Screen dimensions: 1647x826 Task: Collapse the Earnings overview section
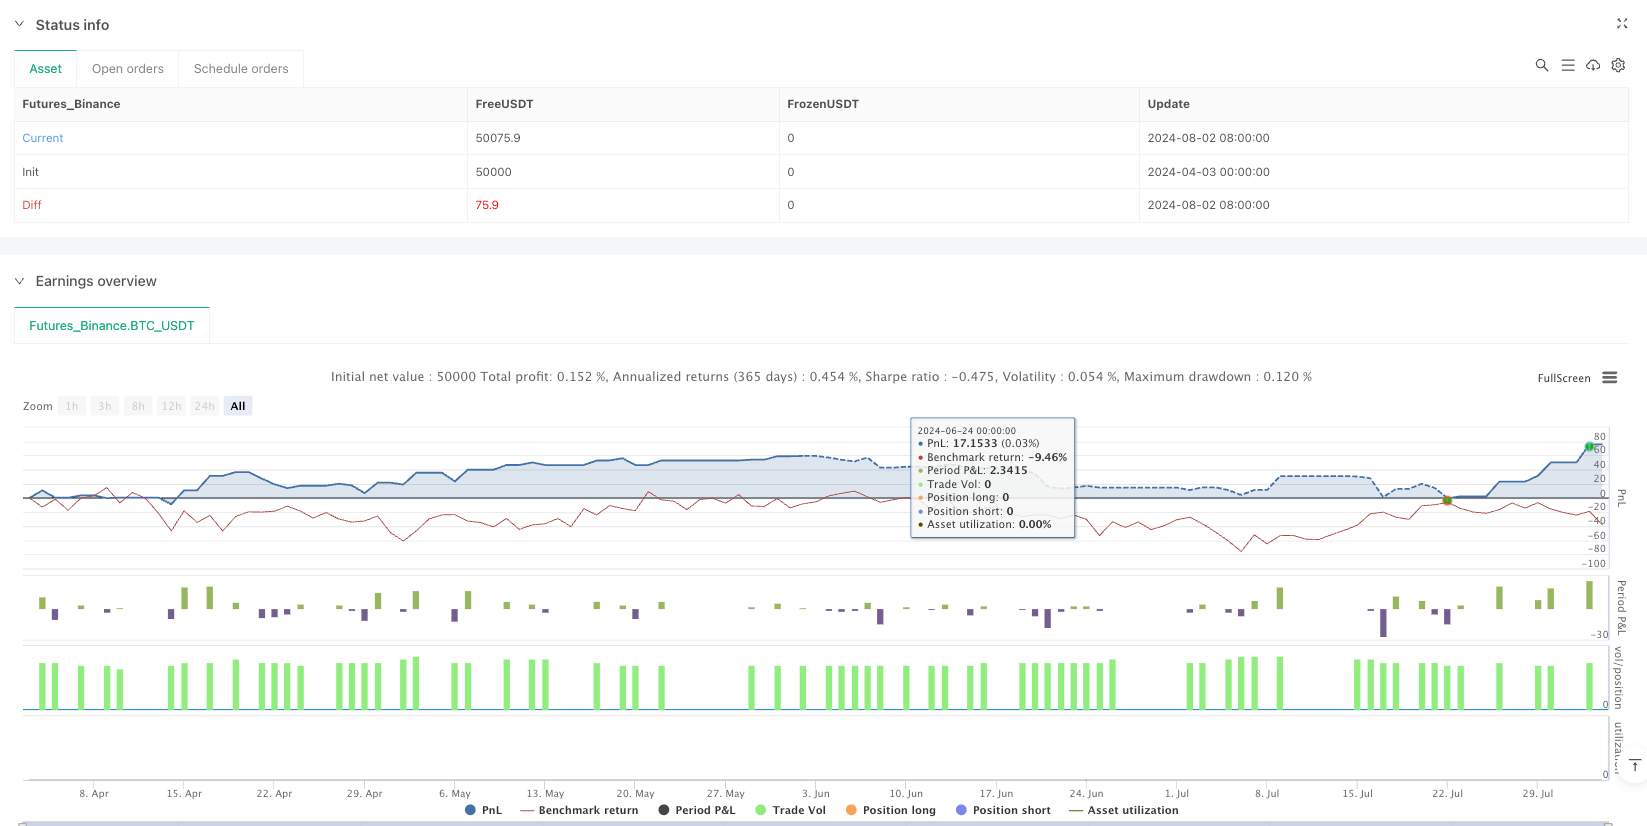coord(19,281)
